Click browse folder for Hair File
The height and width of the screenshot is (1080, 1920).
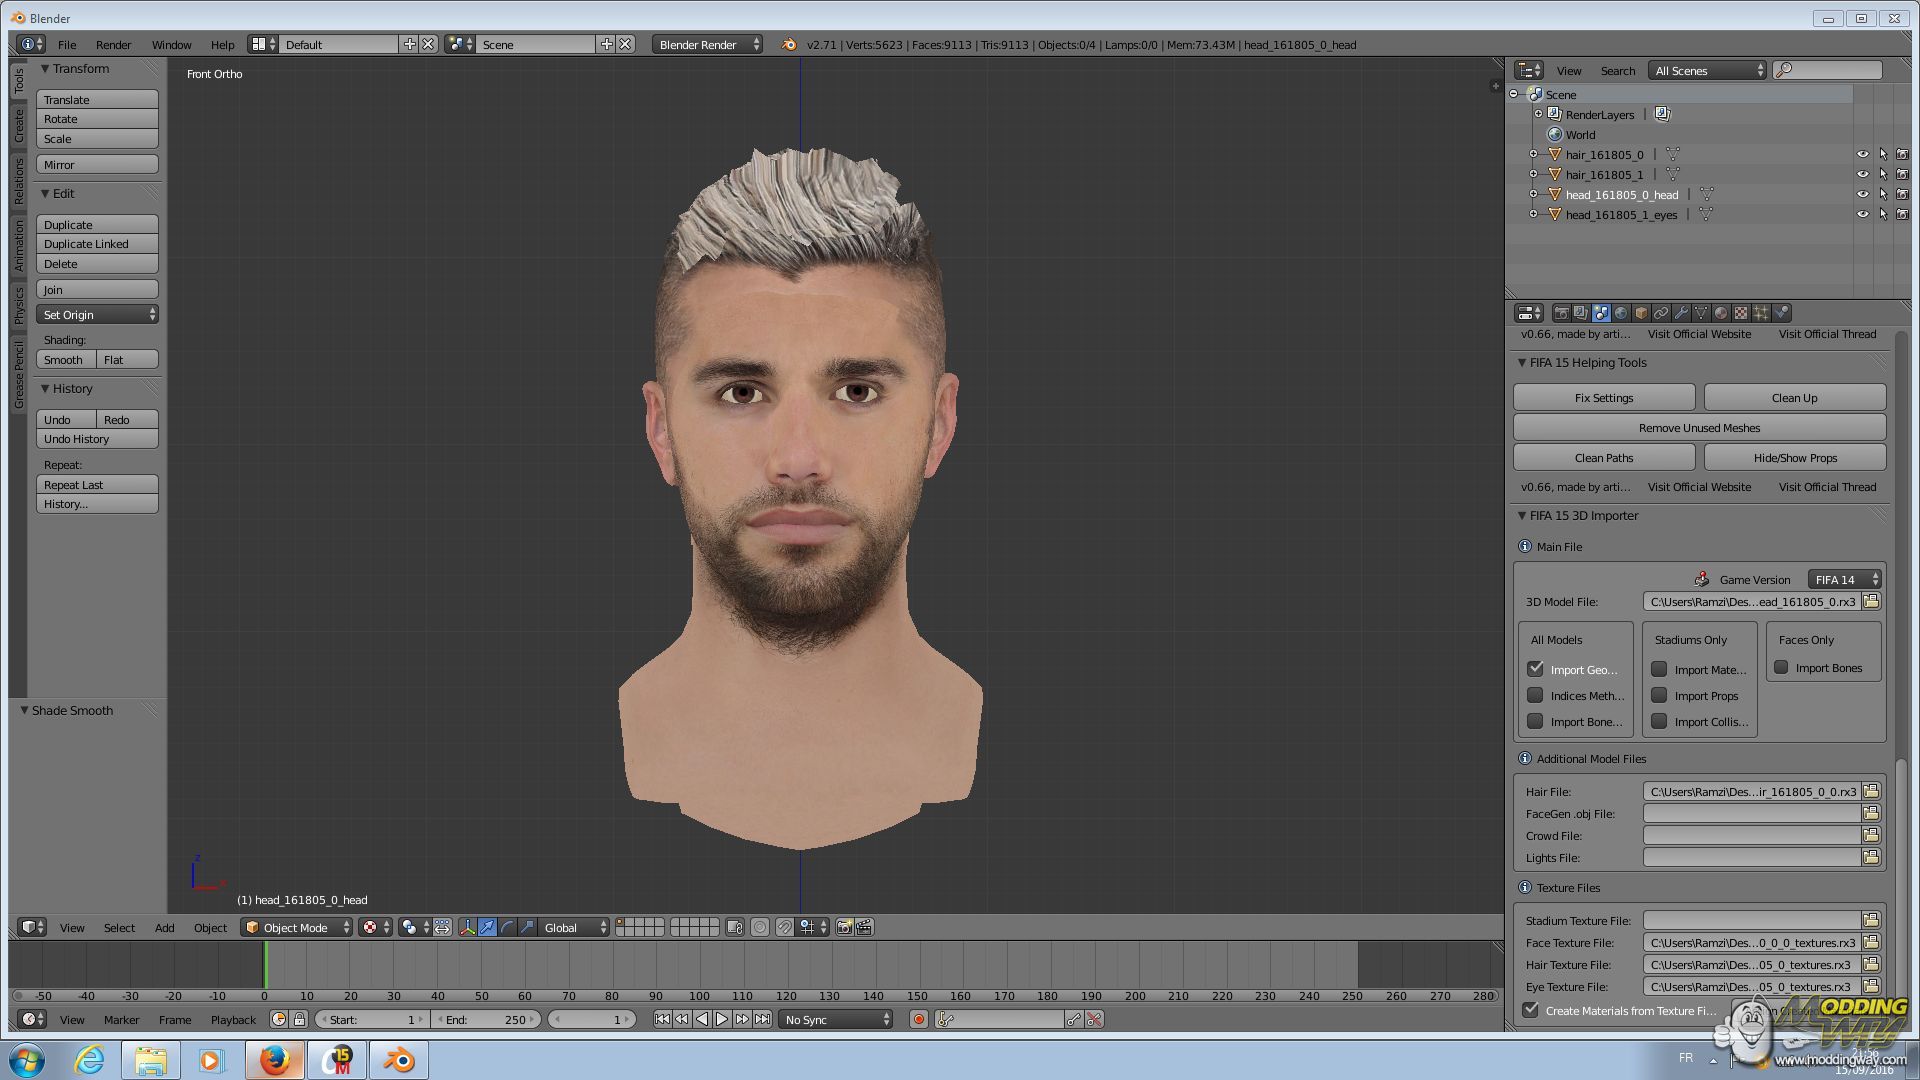pyautogui.click(x=1871, y=791)
